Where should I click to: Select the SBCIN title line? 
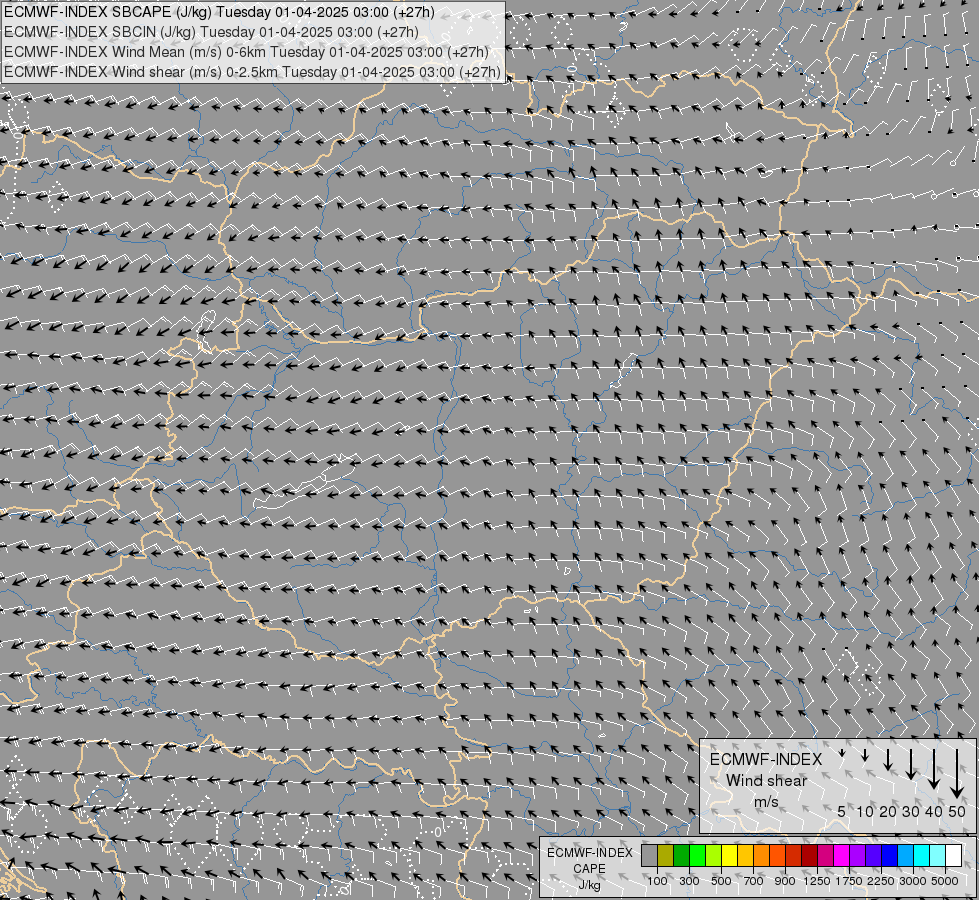pos(211,32)
